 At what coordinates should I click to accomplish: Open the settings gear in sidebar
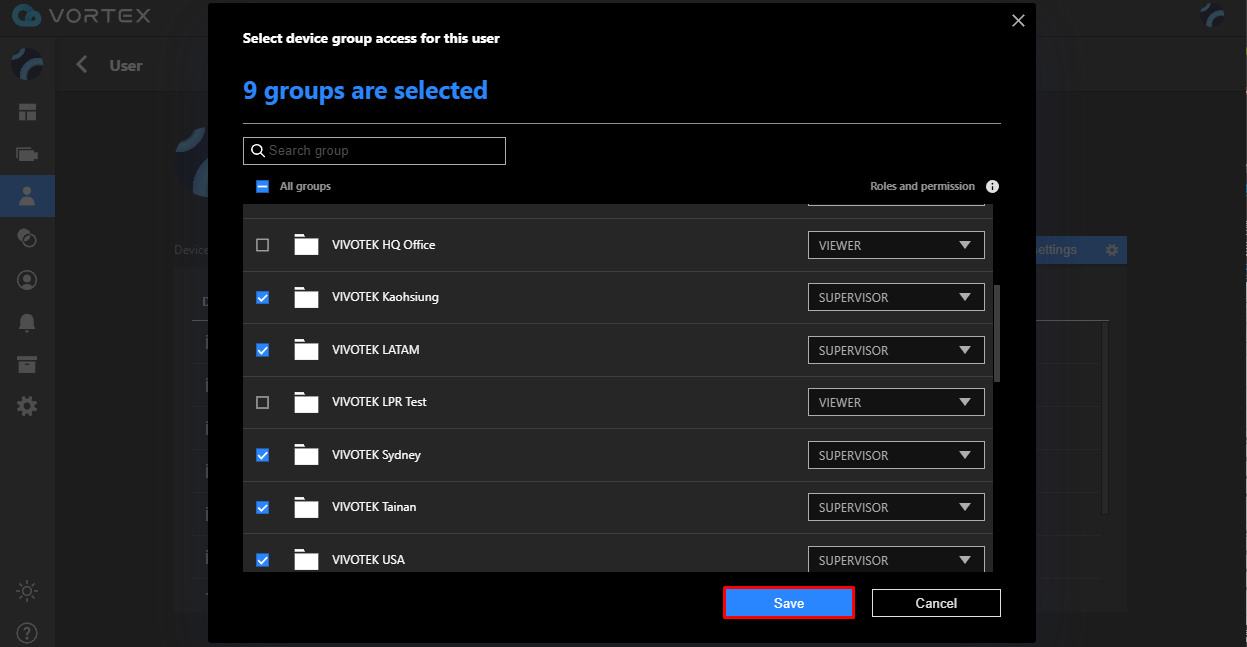coord(27,406)
